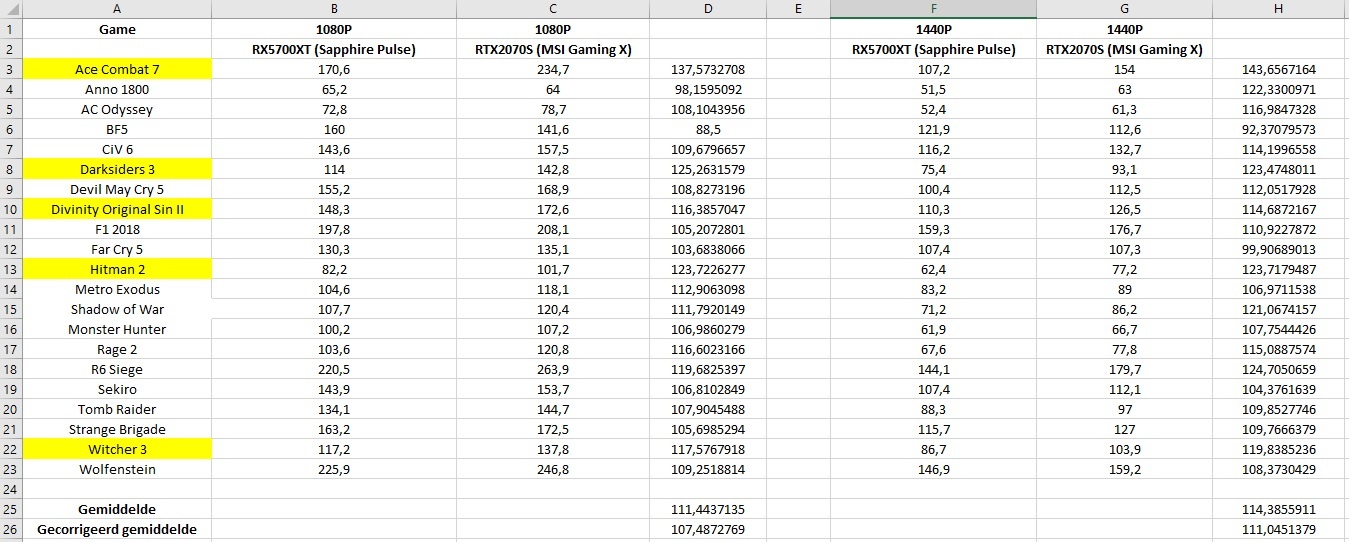Select percentage 125,2631579 for Darksiders 3

click(x=708, y=169)
